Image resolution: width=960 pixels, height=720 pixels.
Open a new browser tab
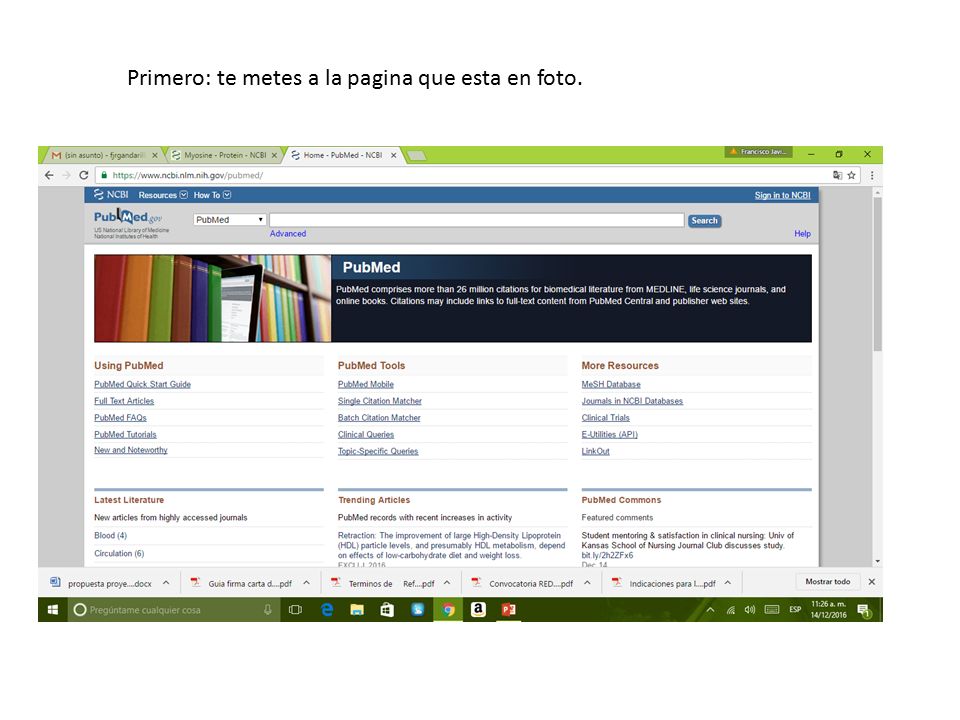tap(416, 156)
